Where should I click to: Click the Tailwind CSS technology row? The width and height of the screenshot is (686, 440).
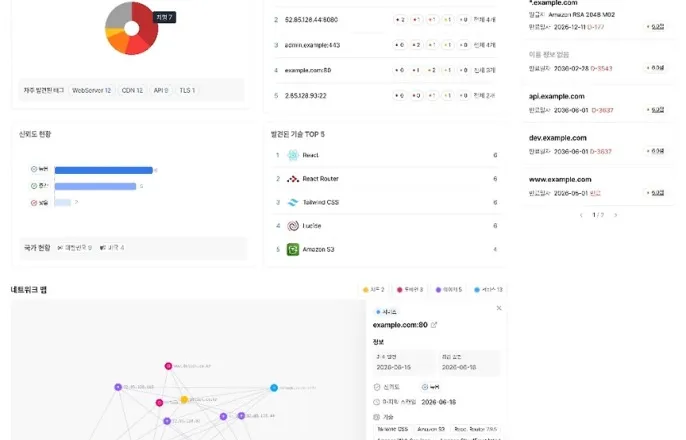[386, 203]
